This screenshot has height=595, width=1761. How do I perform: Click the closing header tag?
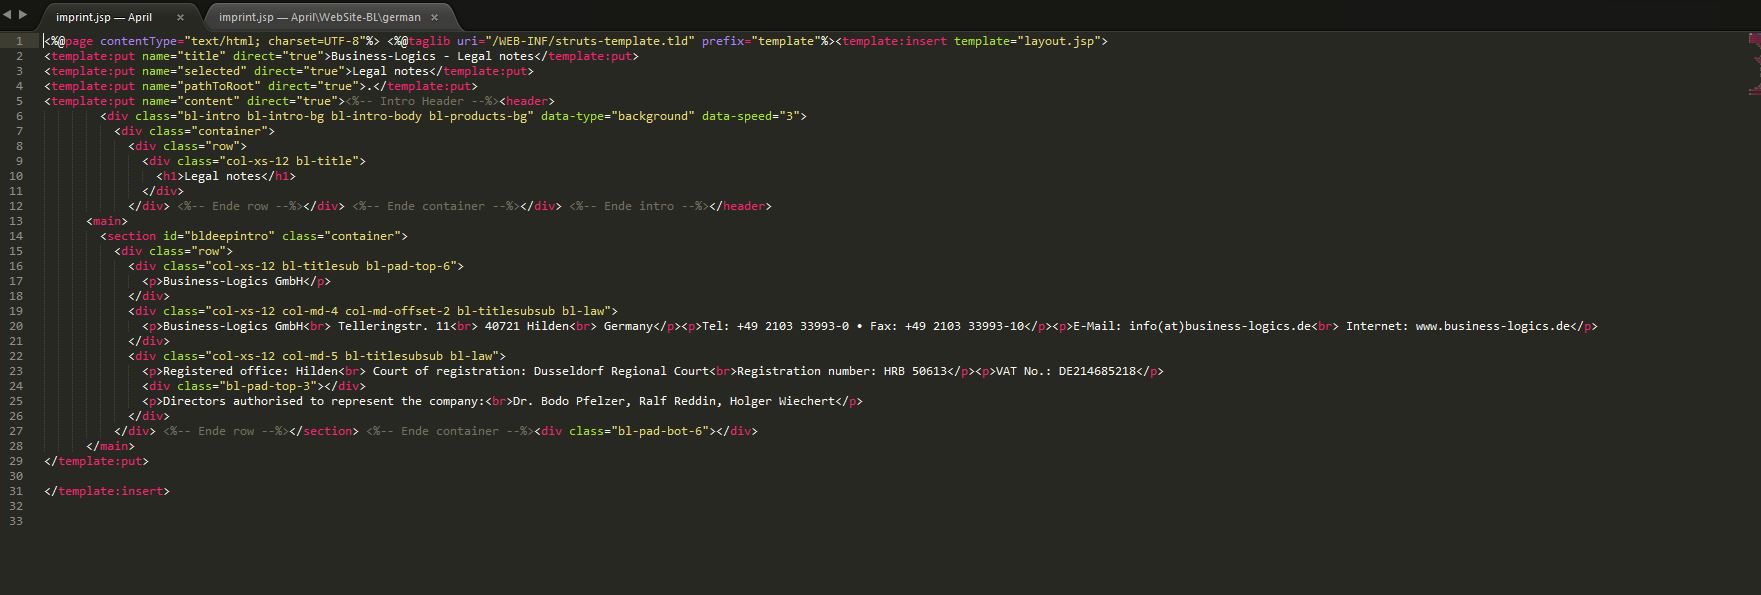(x=740, y=206)
